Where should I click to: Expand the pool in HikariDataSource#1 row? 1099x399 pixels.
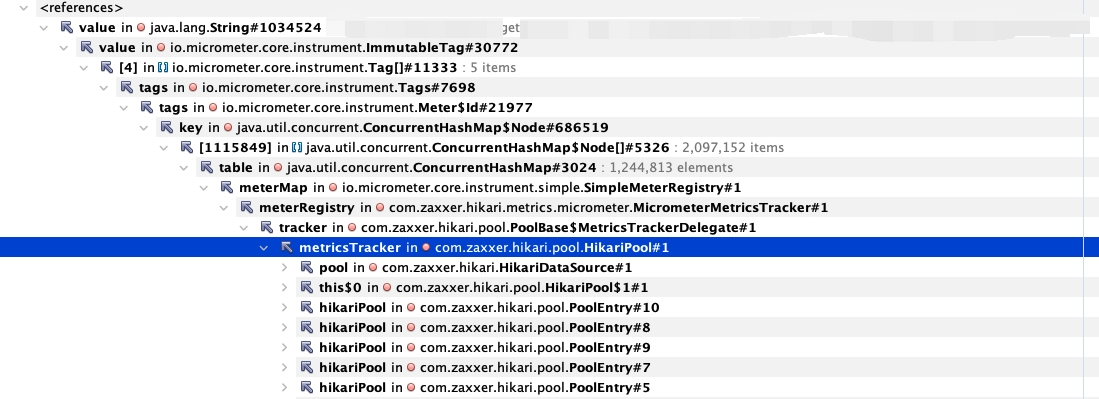click(285, 268)
